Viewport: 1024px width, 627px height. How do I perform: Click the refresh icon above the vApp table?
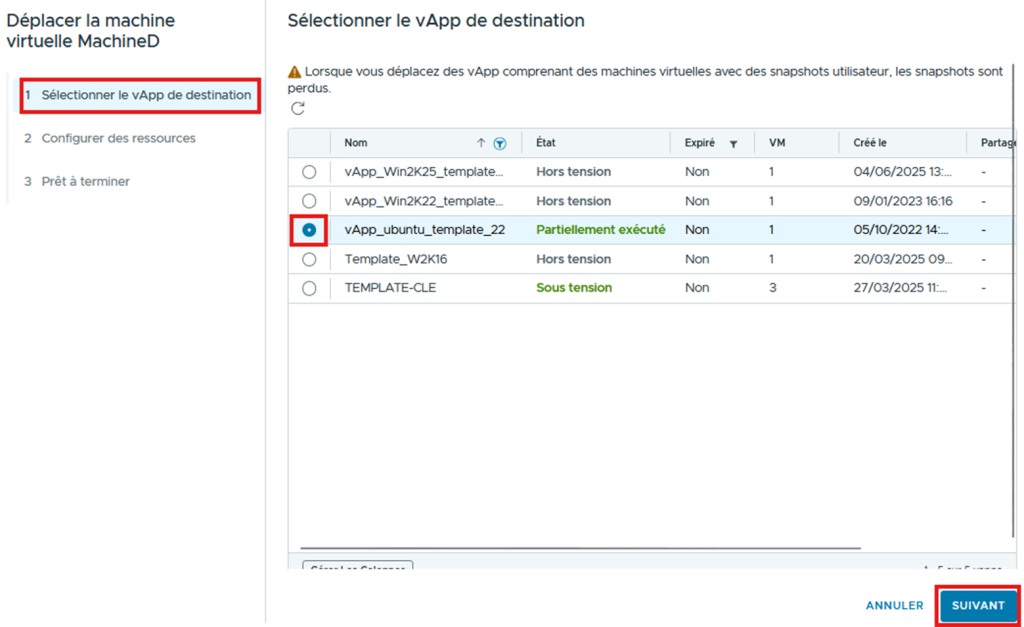pos(297,109)
